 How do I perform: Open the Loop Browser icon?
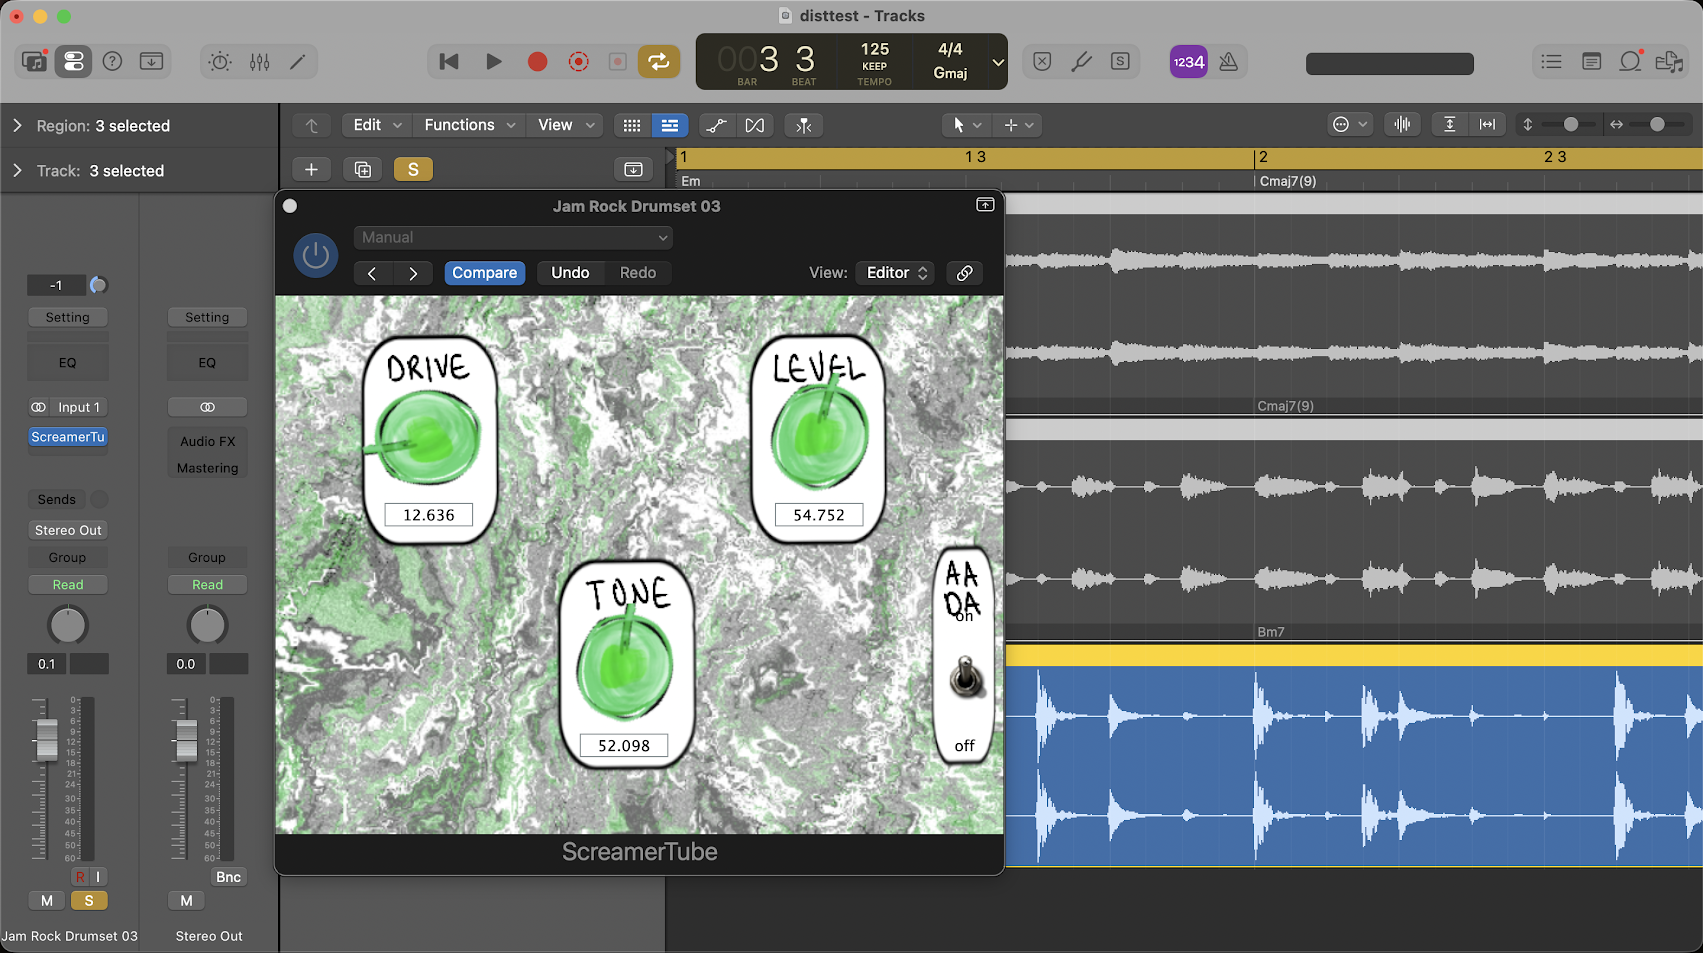pos(1630,62)
